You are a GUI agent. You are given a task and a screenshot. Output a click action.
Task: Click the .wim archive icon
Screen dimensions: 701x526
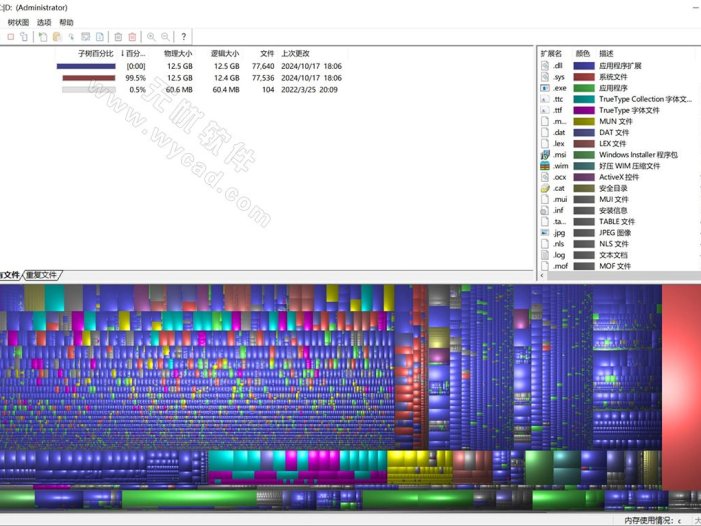point(545,166)
